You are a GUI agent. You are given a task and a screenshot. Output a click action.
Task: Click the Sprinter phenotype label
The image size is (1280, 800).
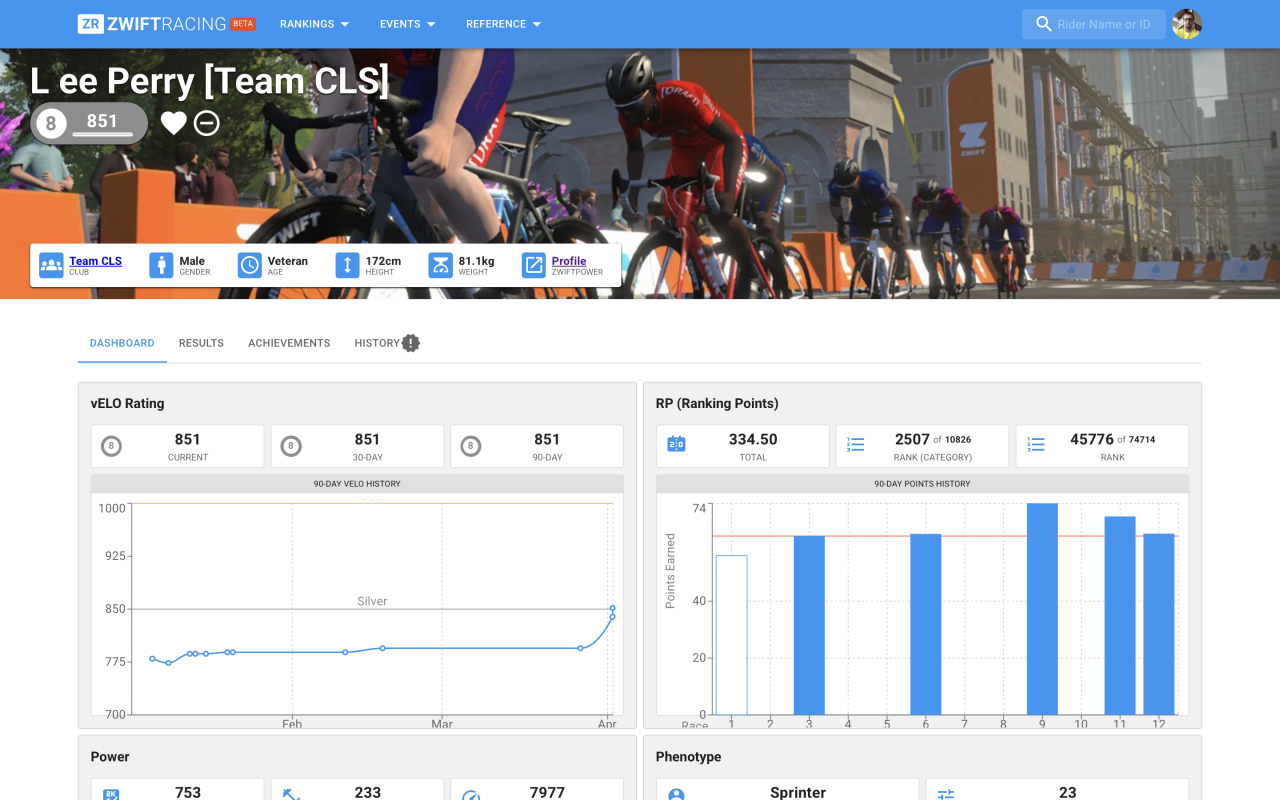pos(798,792)
